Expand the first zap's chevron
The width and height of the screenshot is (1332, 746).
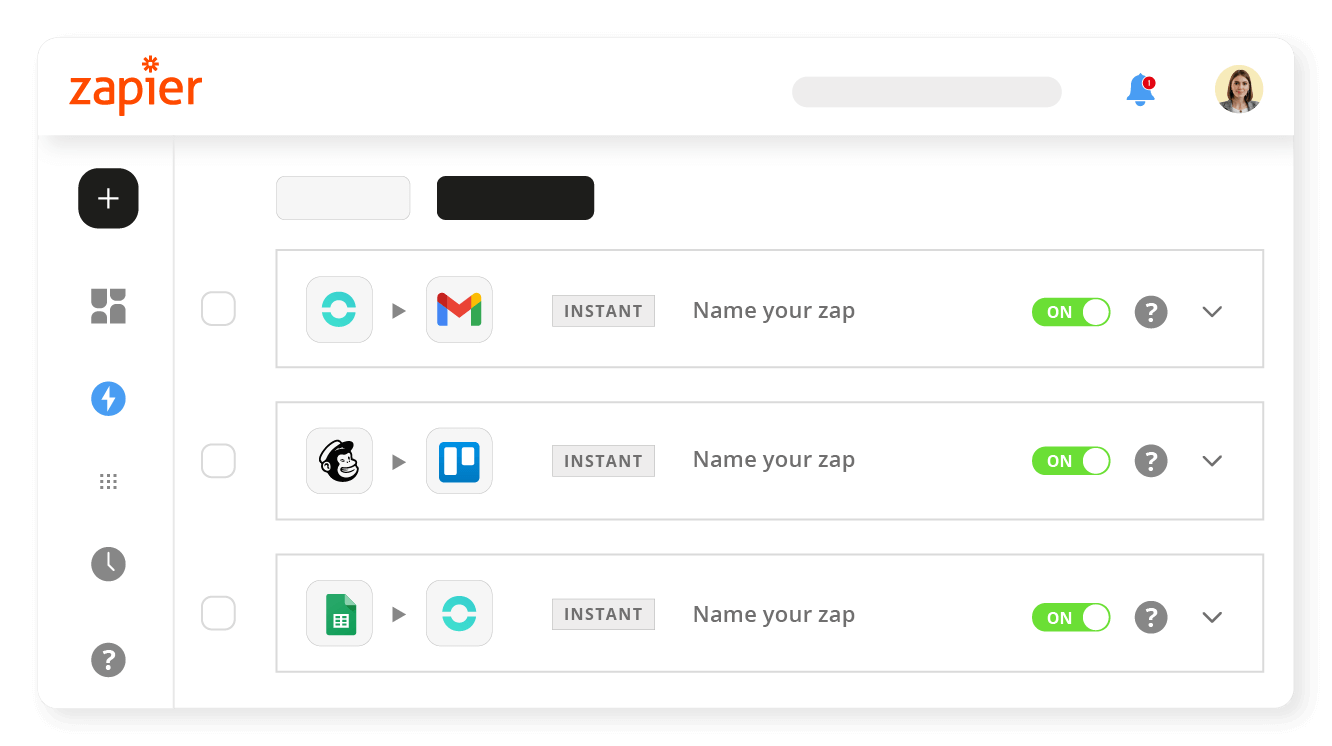(1212, 311)
